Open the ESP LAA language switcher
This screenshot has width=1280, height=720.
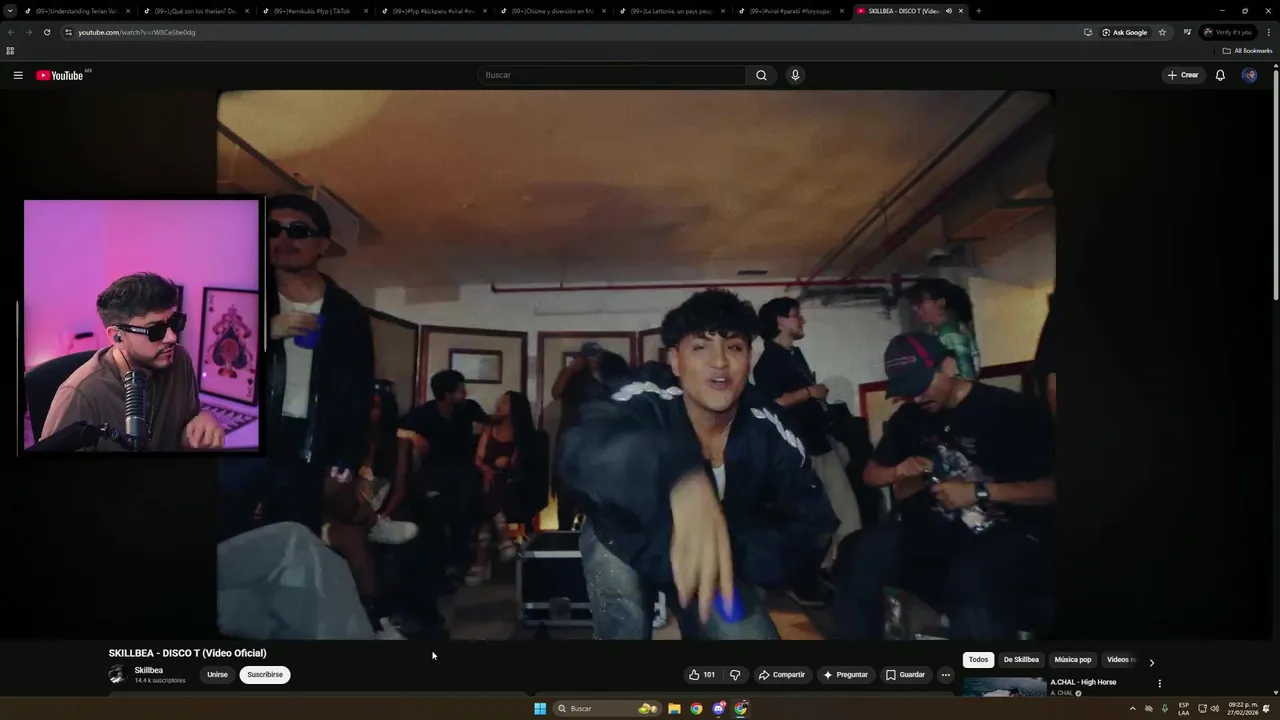click(x=1184, y=708)
